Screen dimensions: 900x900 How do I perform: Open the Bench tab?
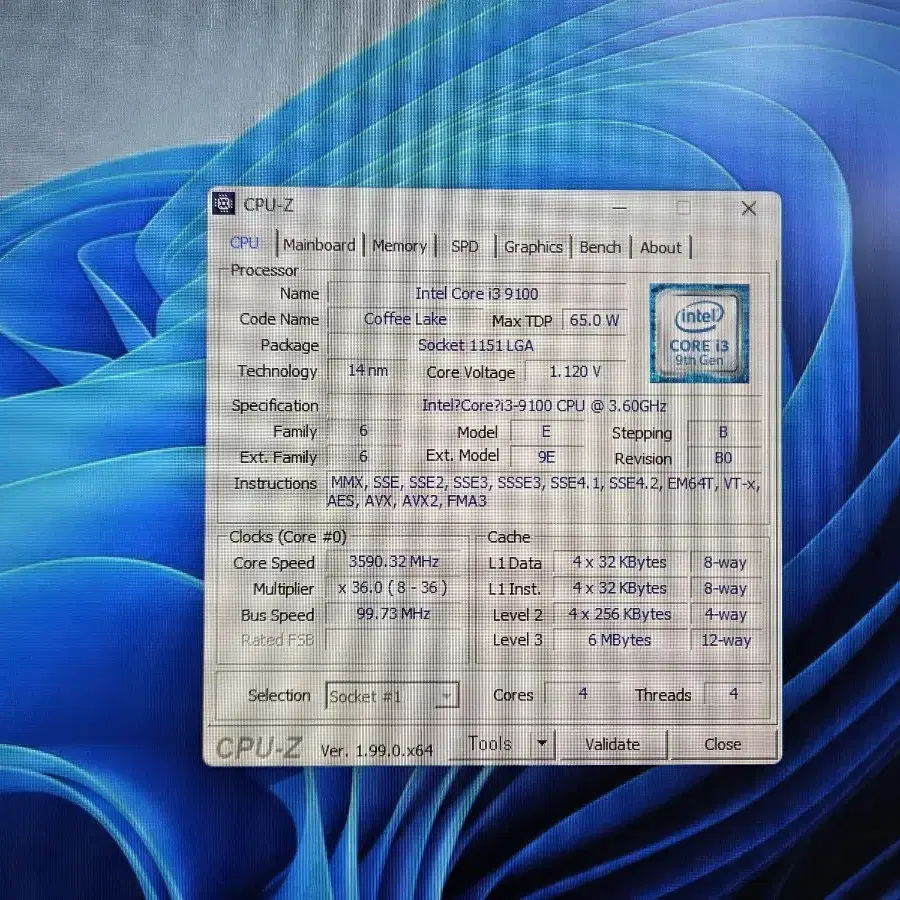coord(600,246)
